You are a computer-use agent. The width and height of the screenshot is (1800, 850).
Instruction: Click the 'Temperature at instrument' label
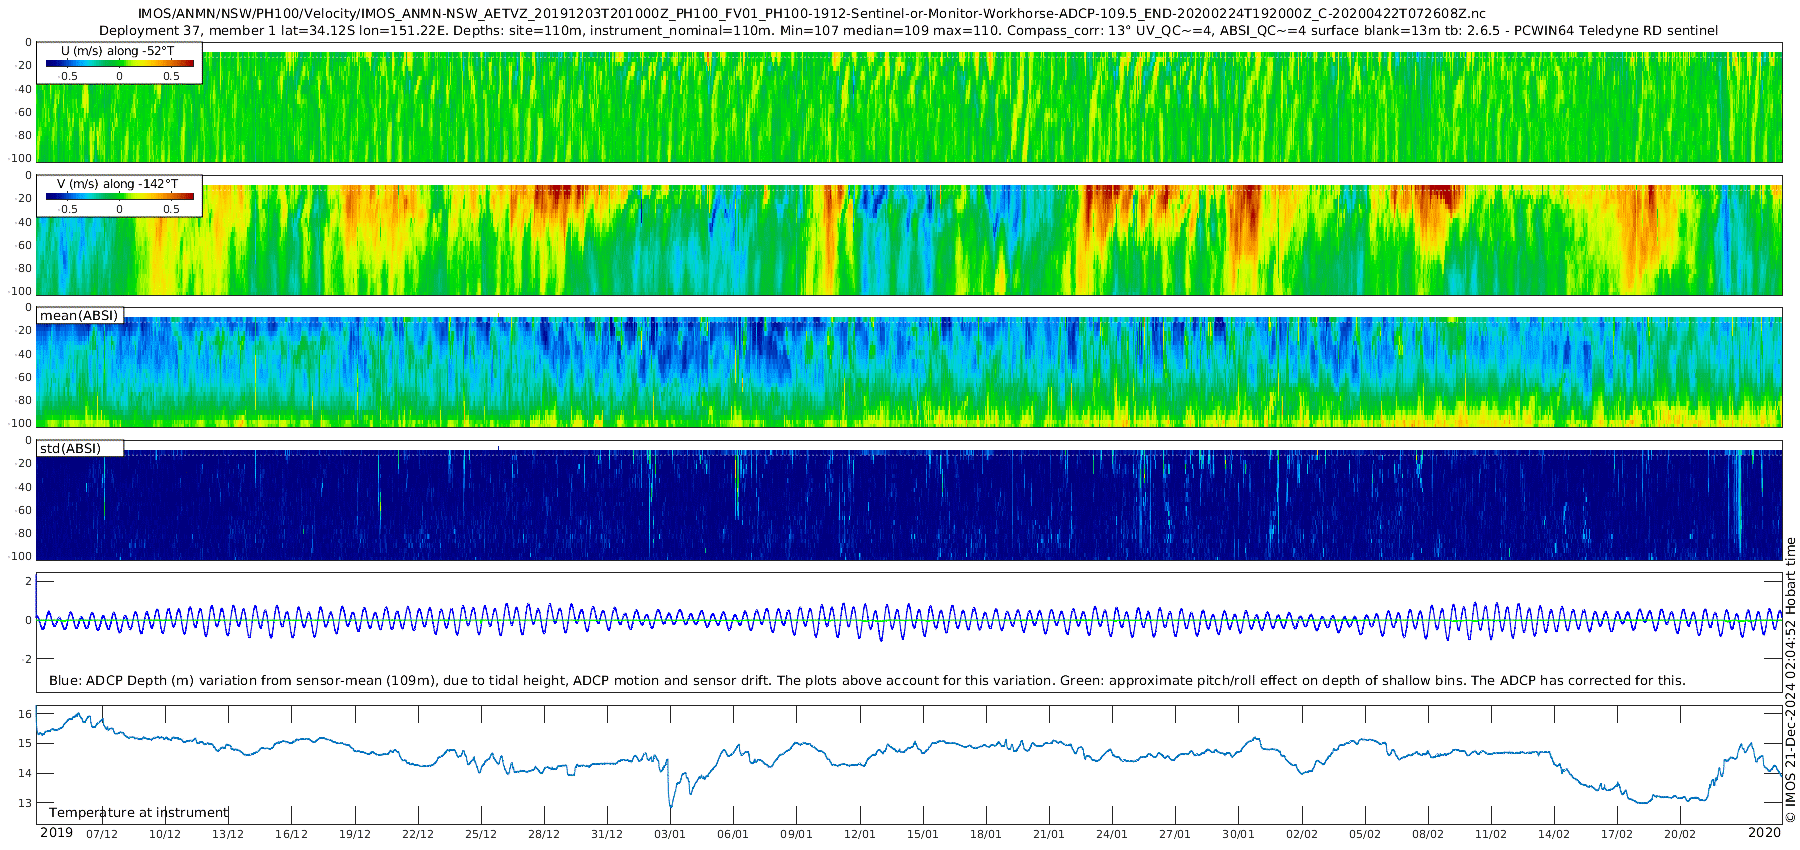[138, 812]
